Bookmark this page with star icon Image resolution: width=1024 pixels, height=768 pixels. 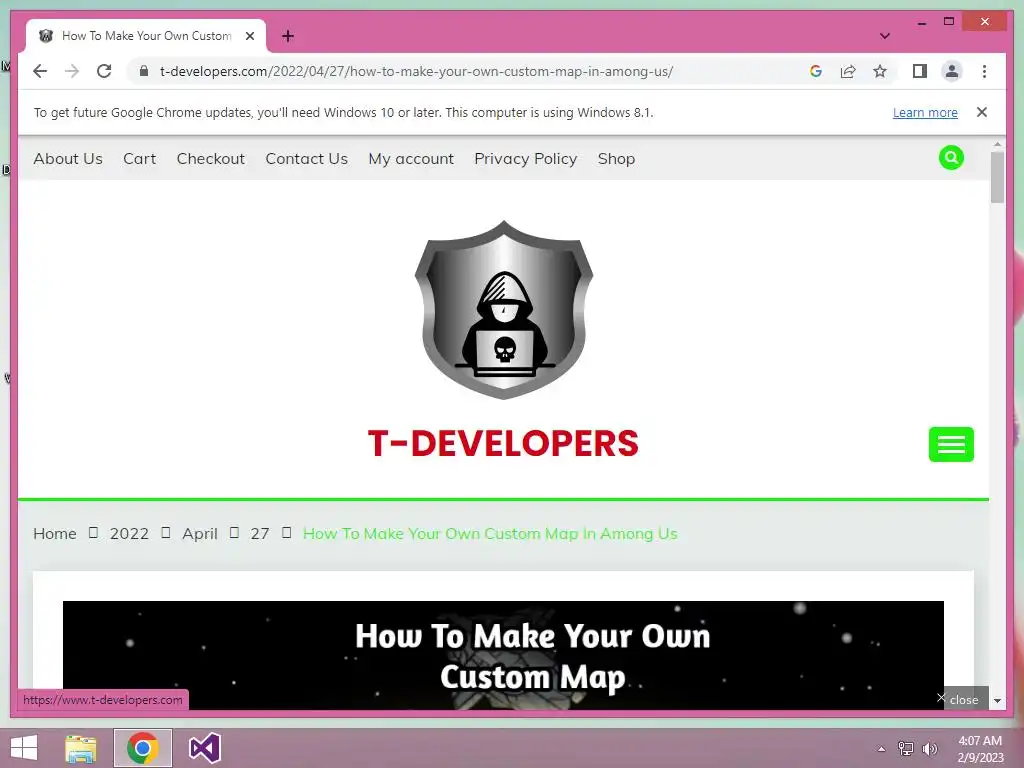click(880, 71)
